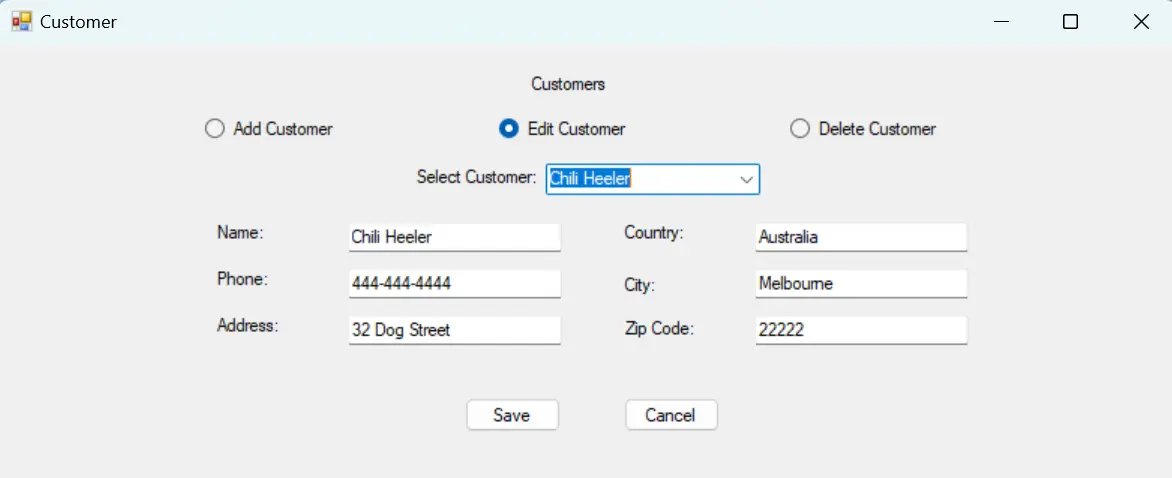Click the City: label
The width and height of the screenshot is (1172, 478).
click(x=639, y=285)
